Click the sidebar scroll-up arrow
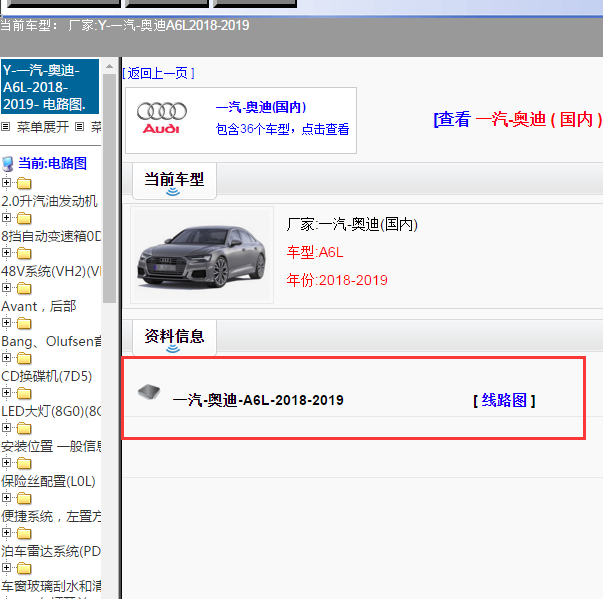The image size is (603, 599). 110,66
